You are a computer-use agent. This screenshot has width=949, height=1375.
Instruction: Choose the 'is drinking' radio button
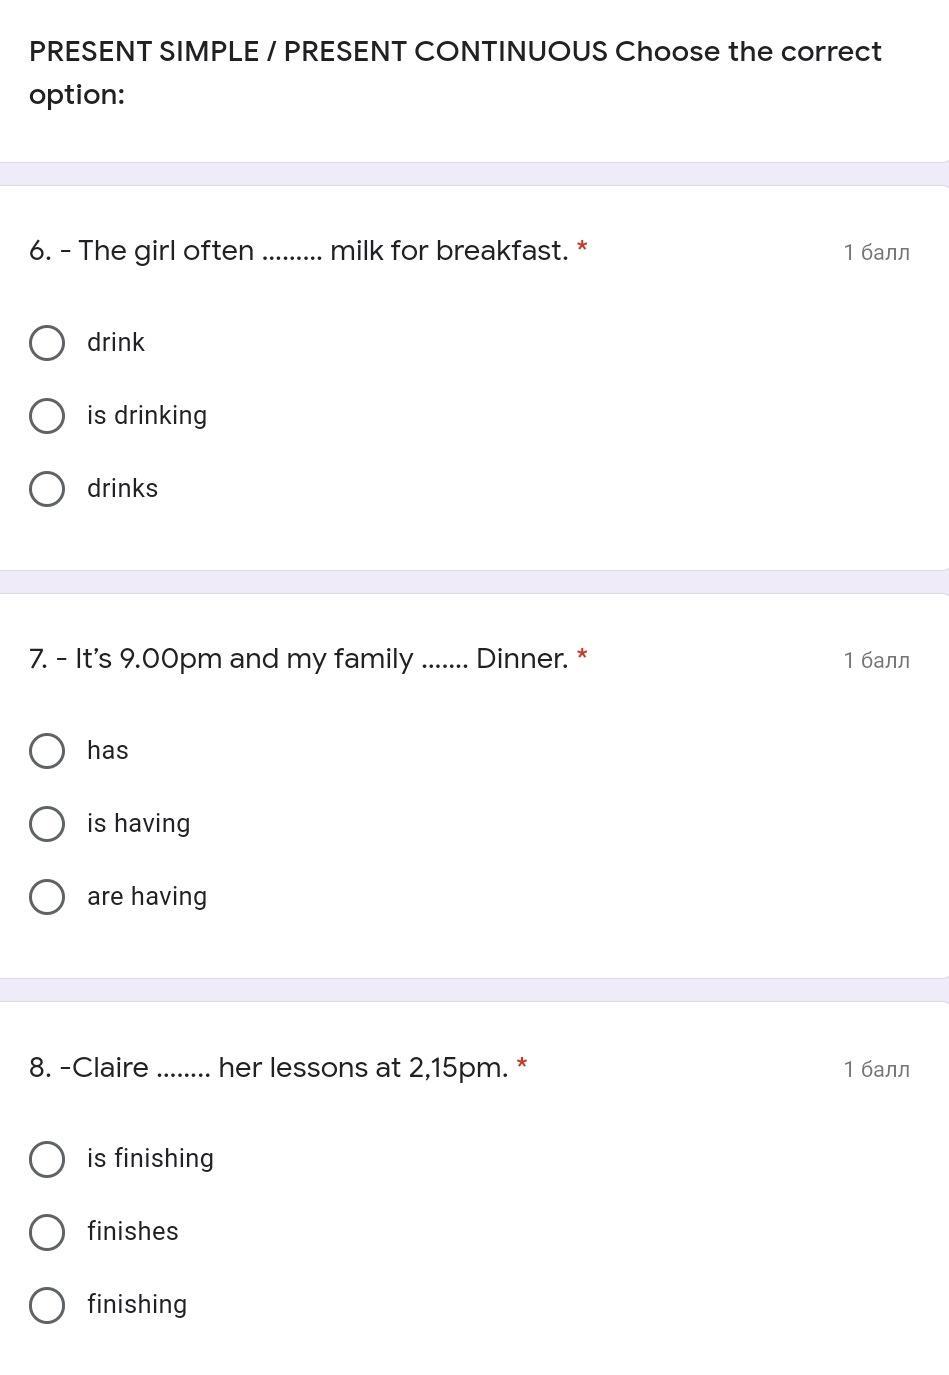(47, 416)
